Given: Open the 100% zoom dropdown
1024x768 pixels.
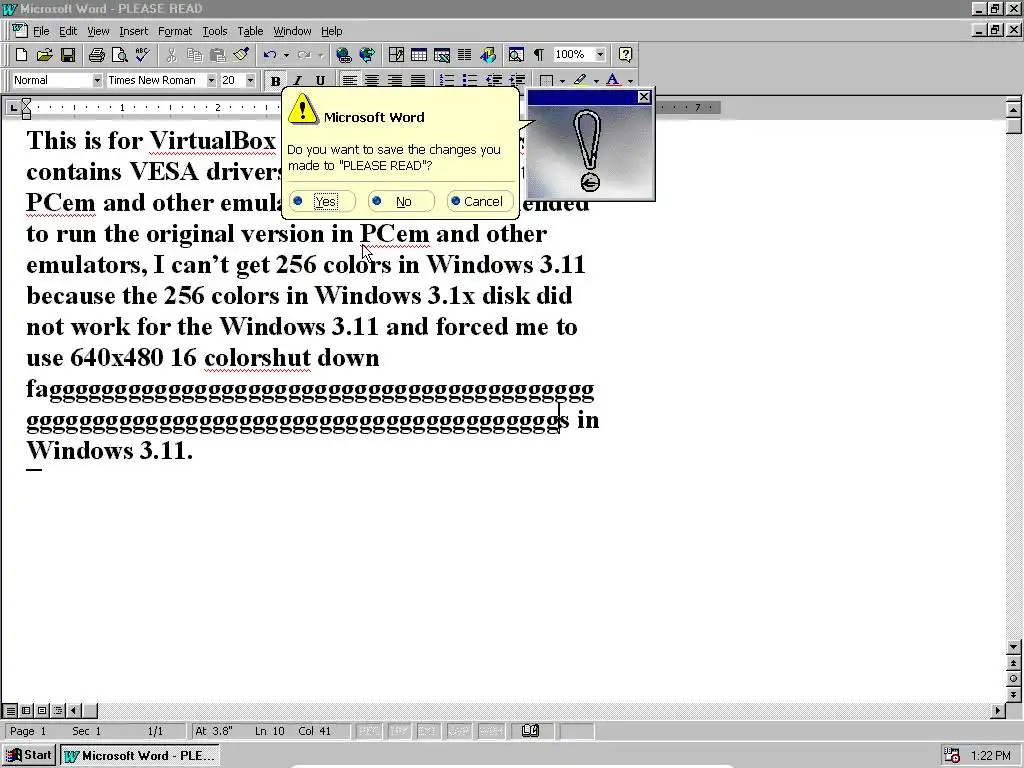Looking at the screenshot, I should coord(600,55).
